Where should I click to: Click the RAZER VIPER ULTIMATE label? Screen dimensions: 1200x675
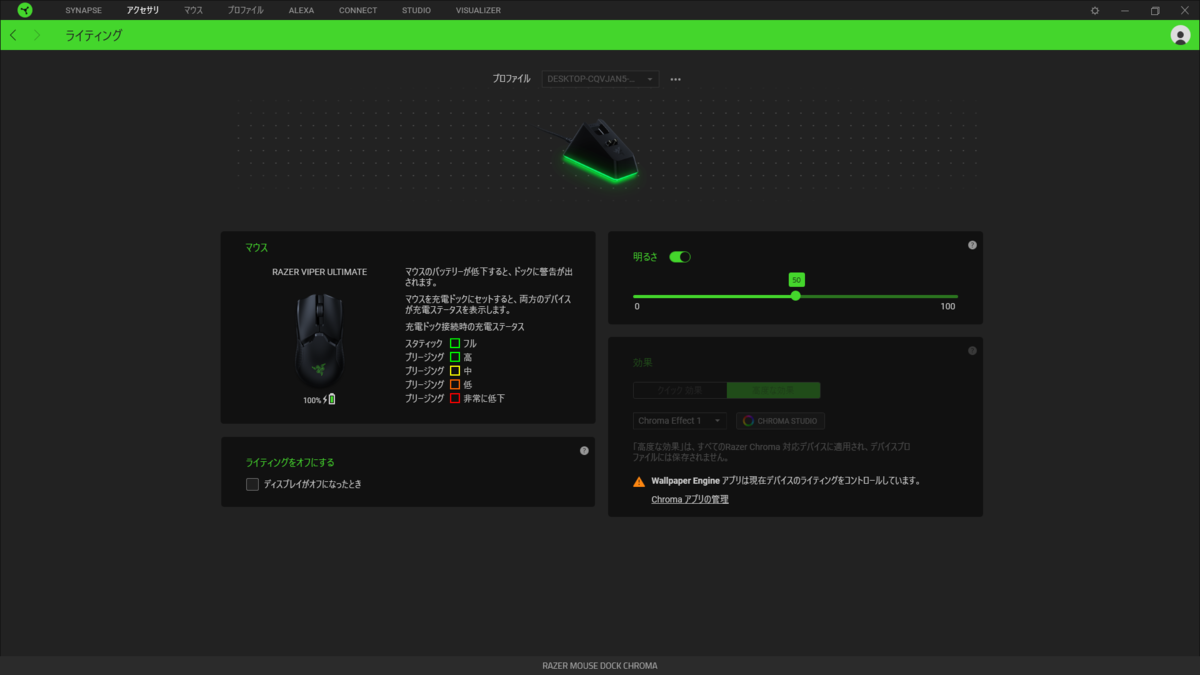[320, 271]
